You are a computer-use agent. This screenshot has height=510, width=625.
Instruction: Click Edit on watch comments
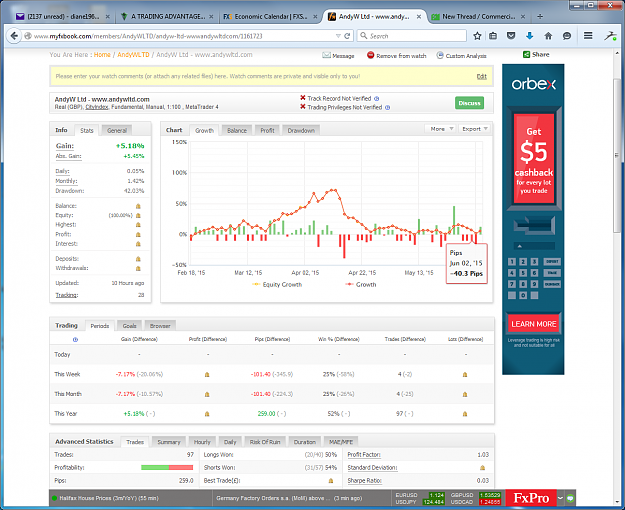click(x=482, y=76)
